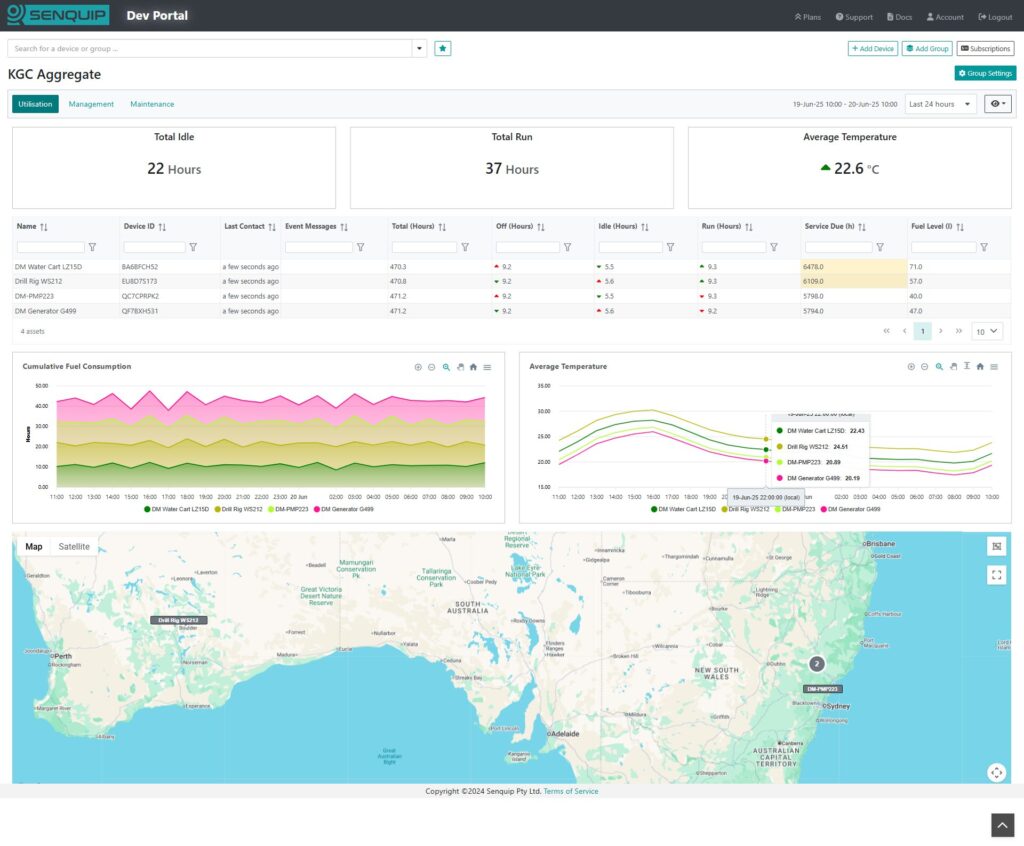Viewport: 1024px width, 846px height.
Task: Click the star favorites icon beside search
Action: pos(443,48)
